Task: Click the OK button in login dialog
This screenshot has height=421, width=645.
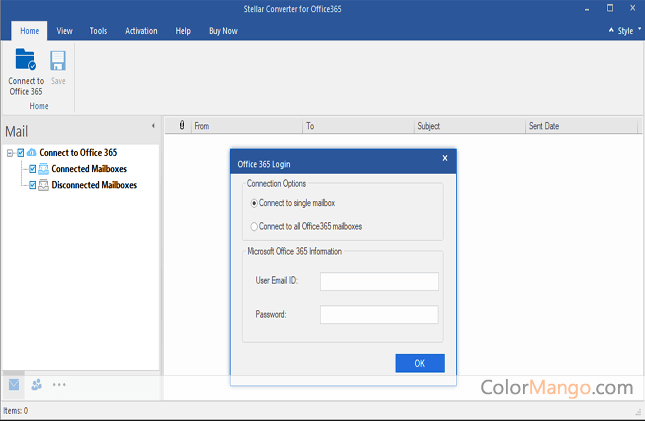Action: 420,363
